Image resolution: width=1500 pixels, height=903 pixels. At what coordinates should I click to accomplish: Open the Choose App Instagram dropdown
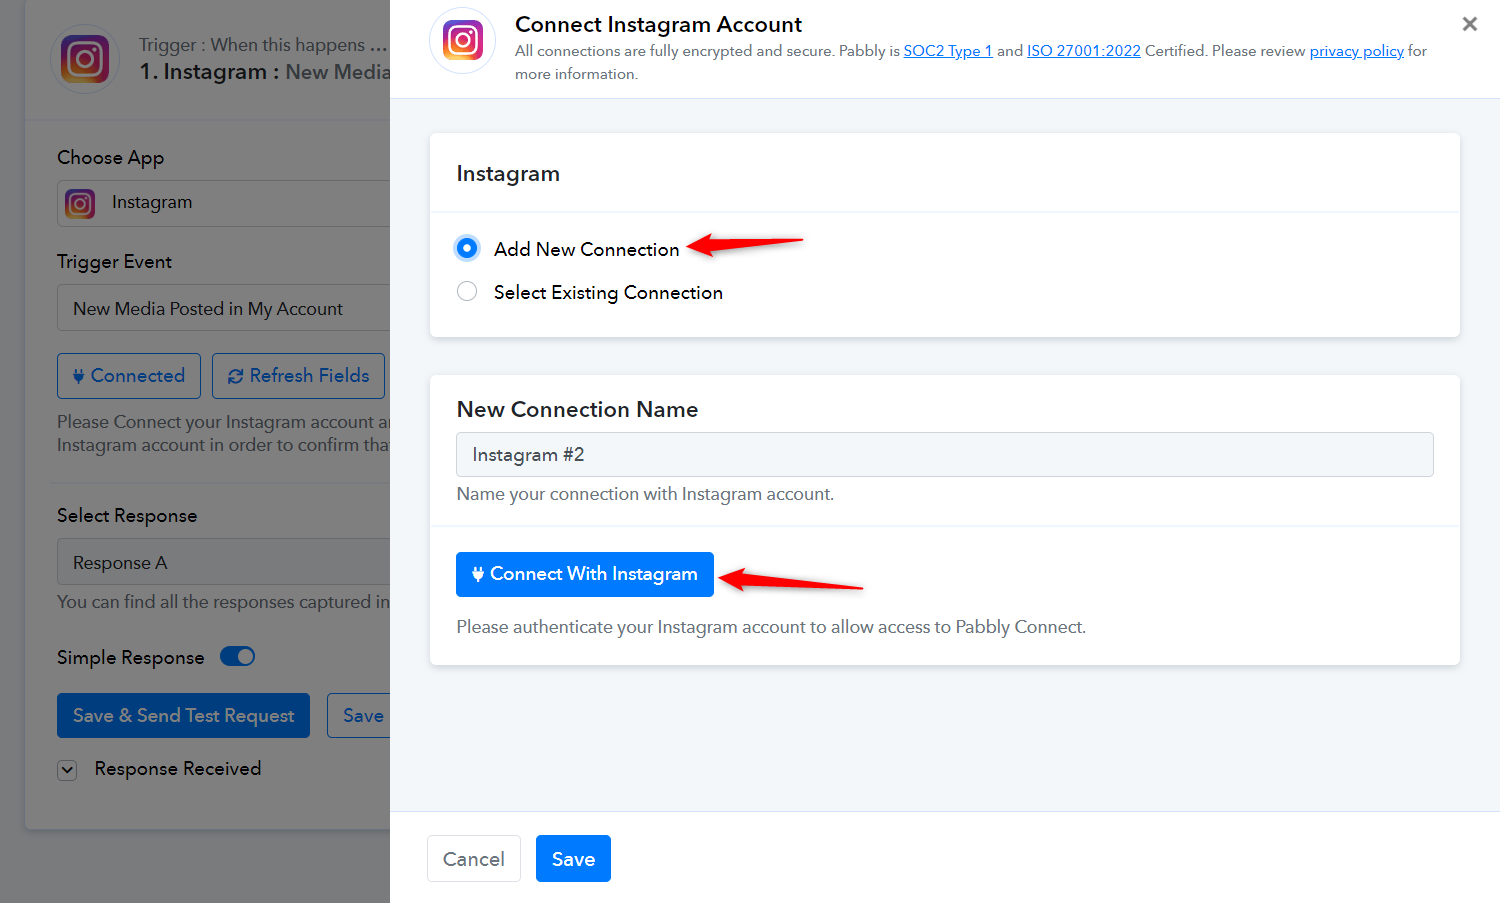[x=223, y=203]
